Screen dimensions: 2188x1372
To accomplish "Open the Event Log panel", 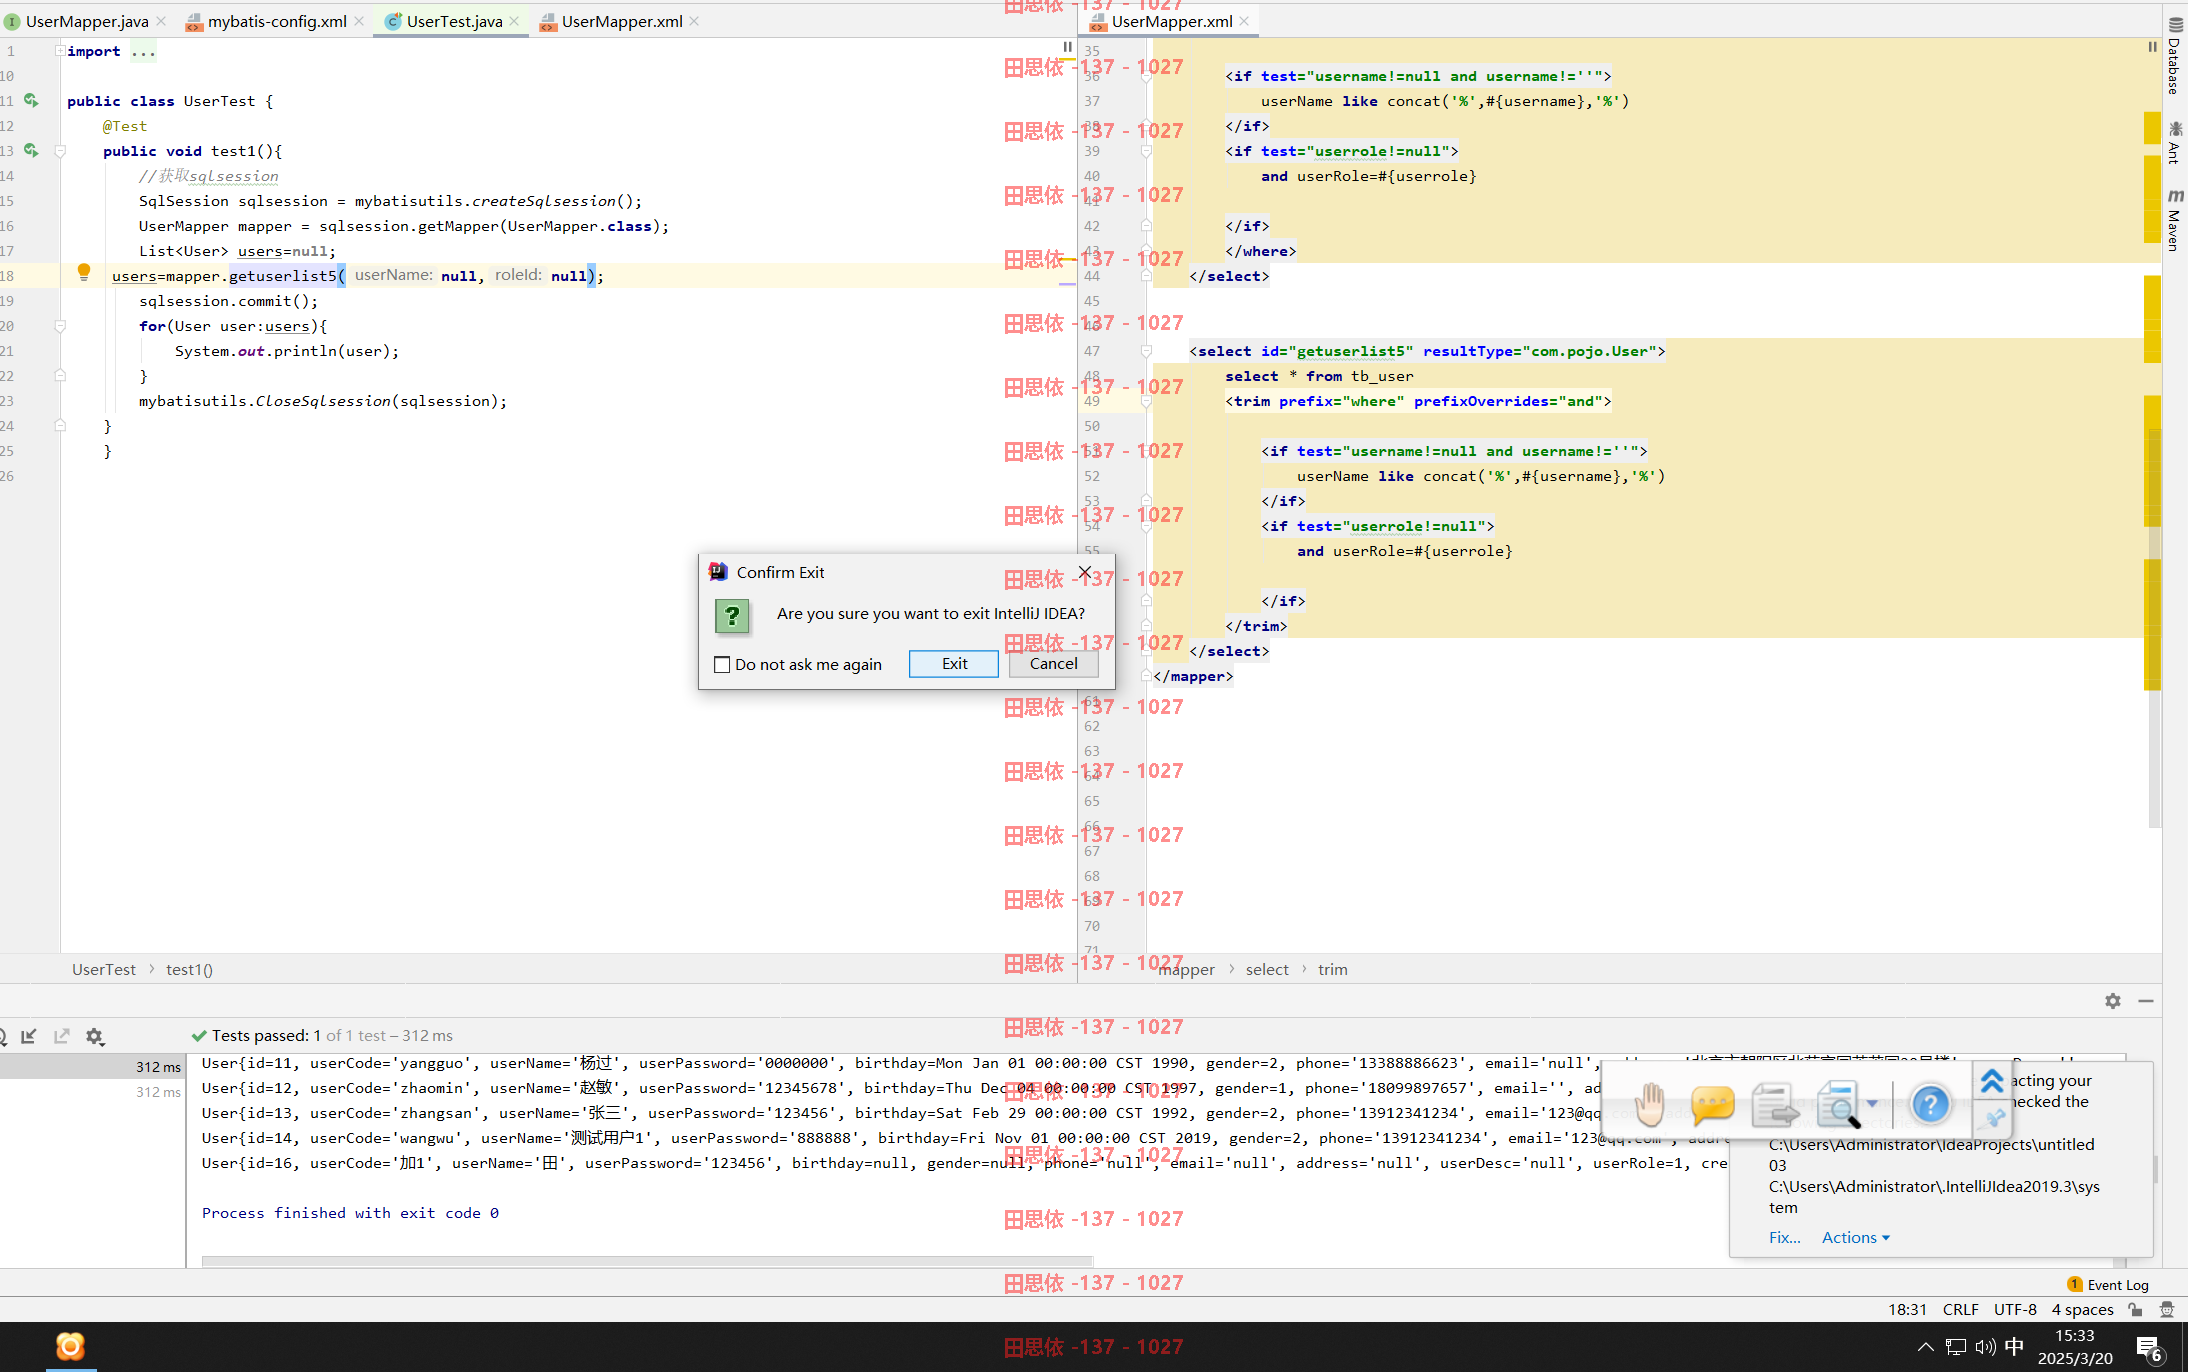I will [x=2108, y=1285].
